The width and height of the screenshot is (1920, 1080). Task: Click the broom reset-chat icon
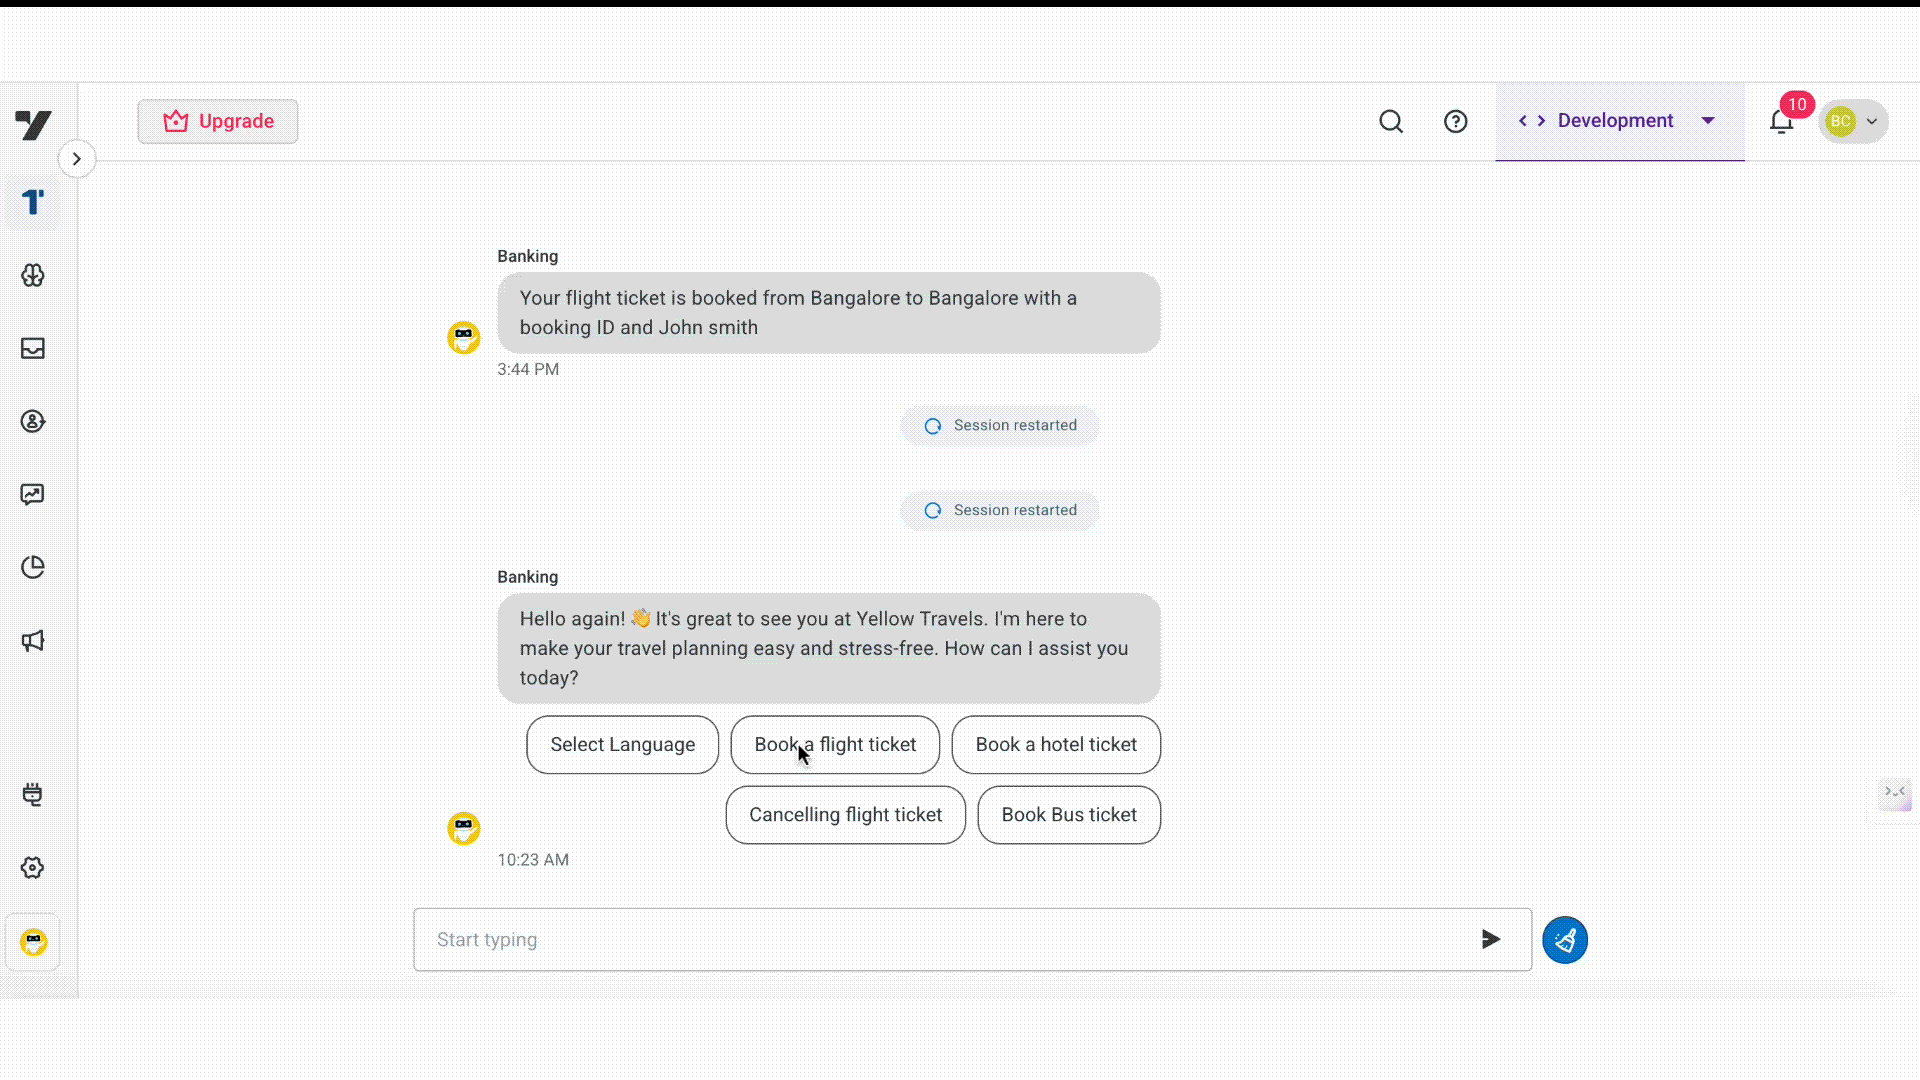tap(1564, 940)
